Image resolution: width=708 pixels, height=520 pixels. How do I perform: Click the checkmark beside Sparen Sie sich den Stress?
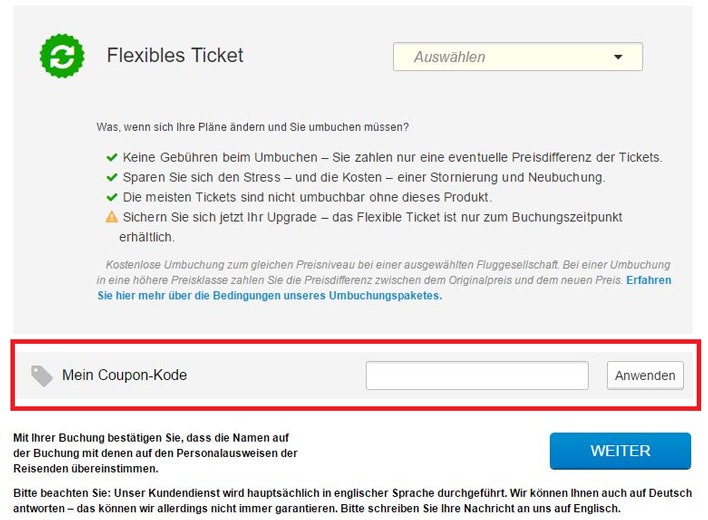click(x=112, y=177)
